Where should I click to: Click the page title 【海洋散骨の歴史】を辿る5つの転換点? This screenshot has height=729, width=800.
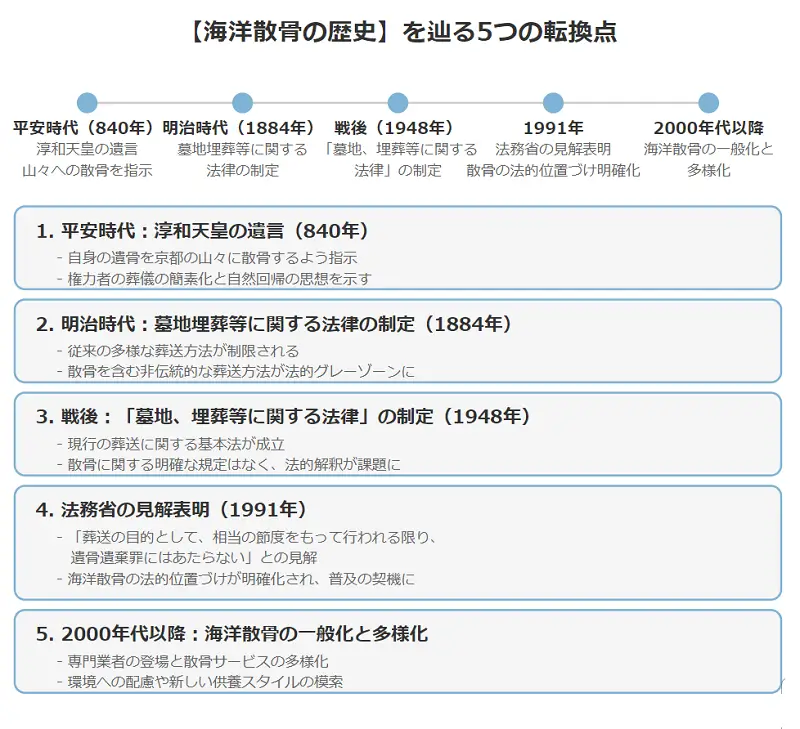tap(400, 32)
